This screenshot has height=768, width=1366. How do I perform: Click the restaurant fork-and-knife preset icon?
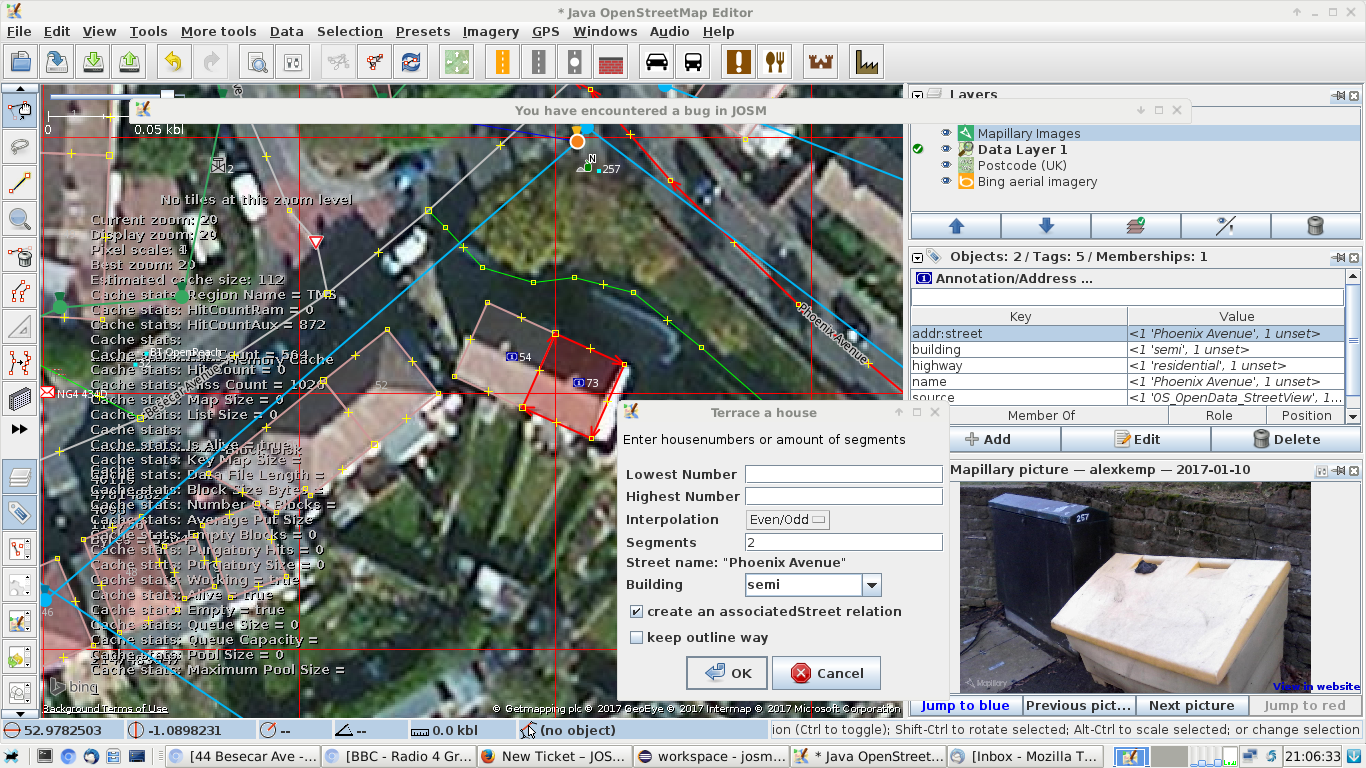(x=774, y=62)
